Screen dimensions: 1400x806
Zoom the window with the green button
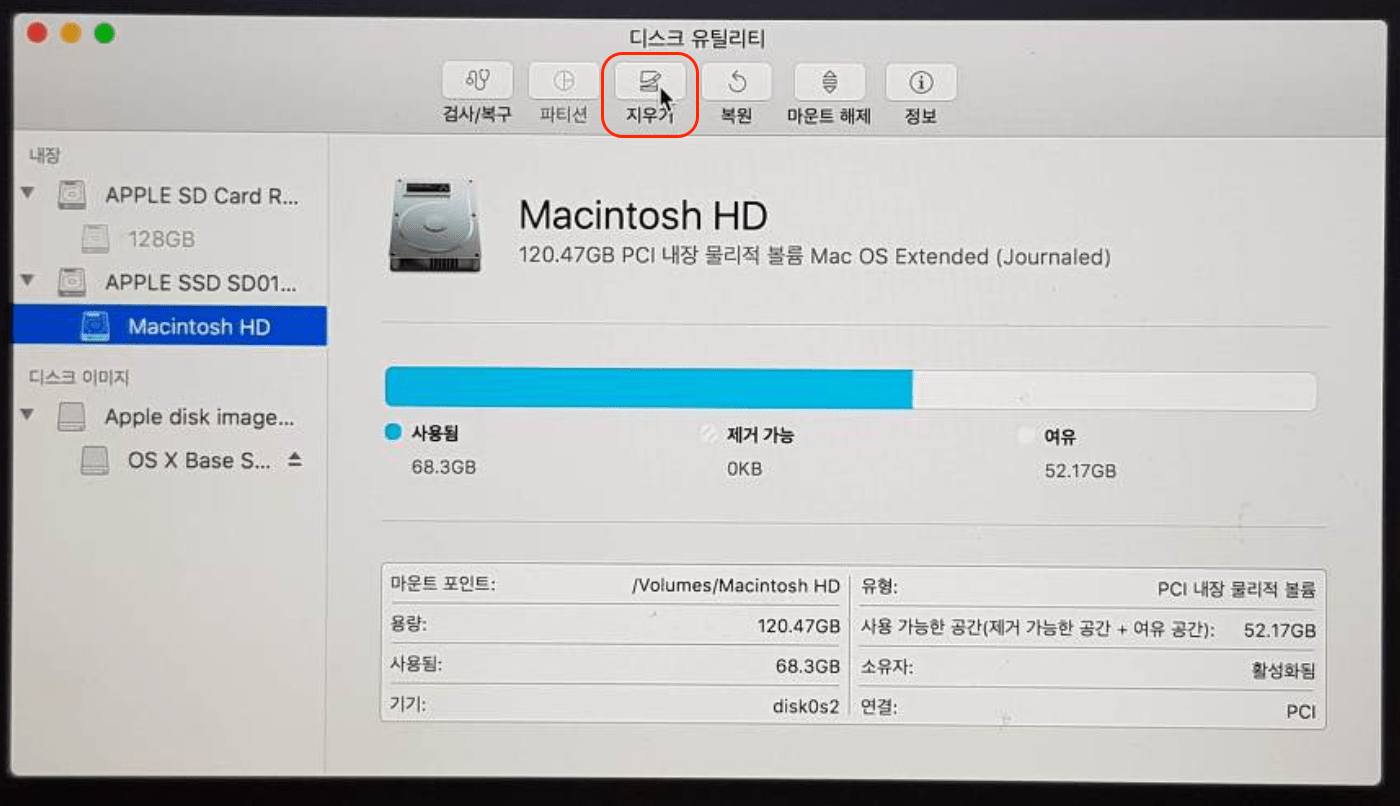104,33
